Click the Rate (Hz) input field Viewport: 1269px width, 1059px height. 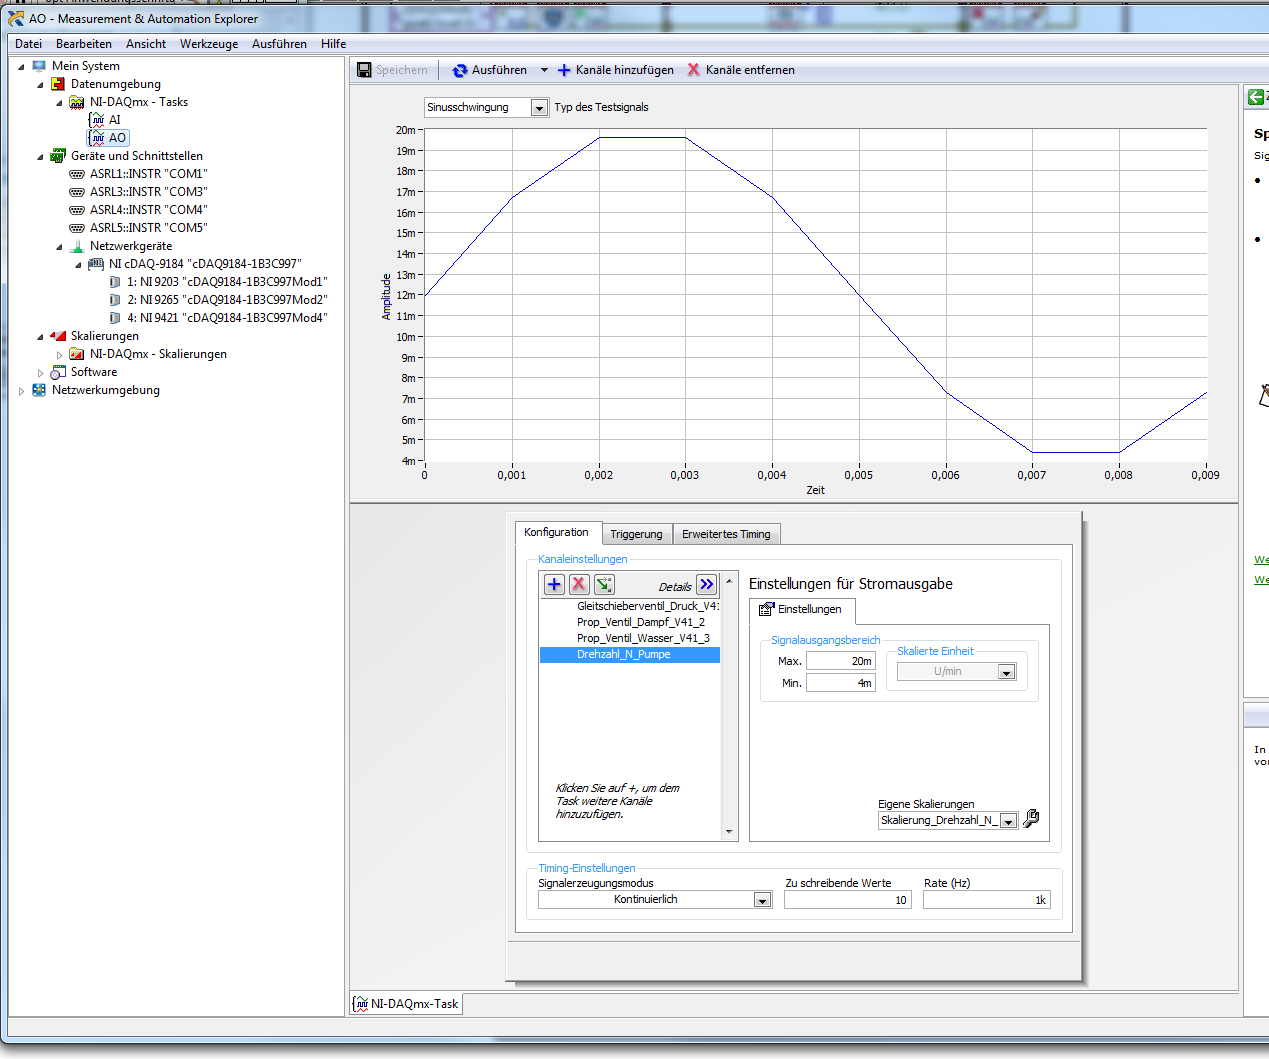(x=986, y=900)
